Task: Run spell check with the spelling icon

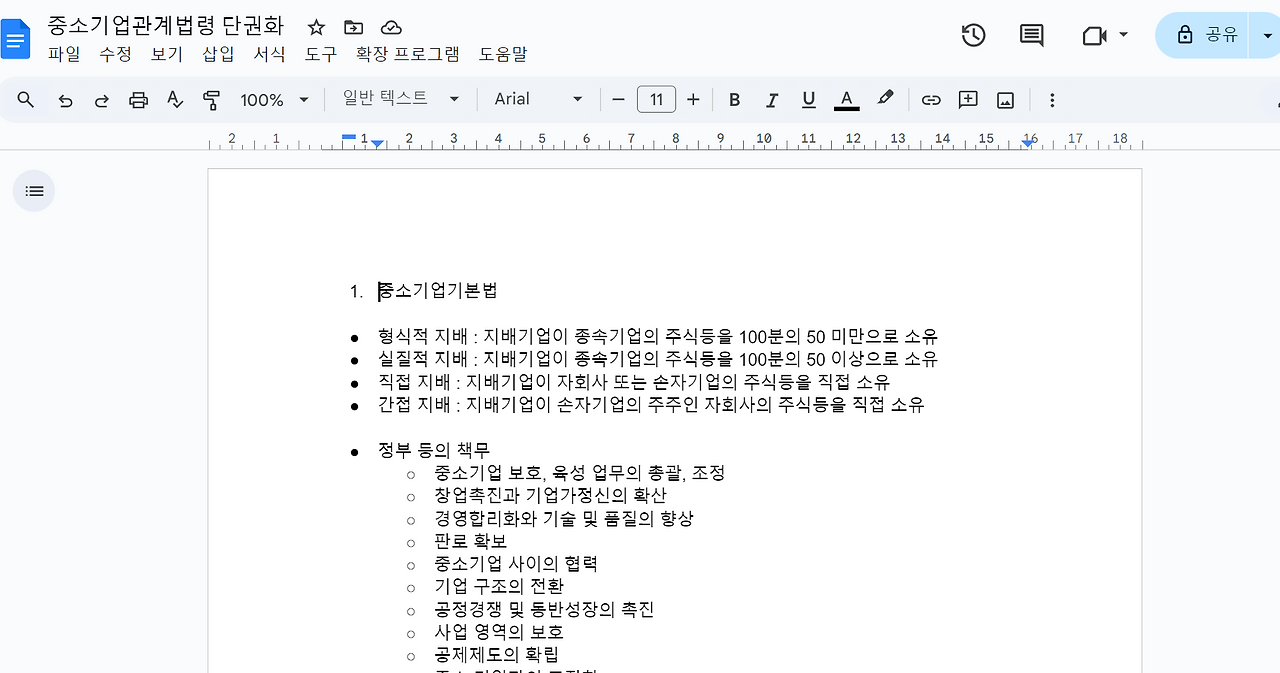Action: point(175,99)
